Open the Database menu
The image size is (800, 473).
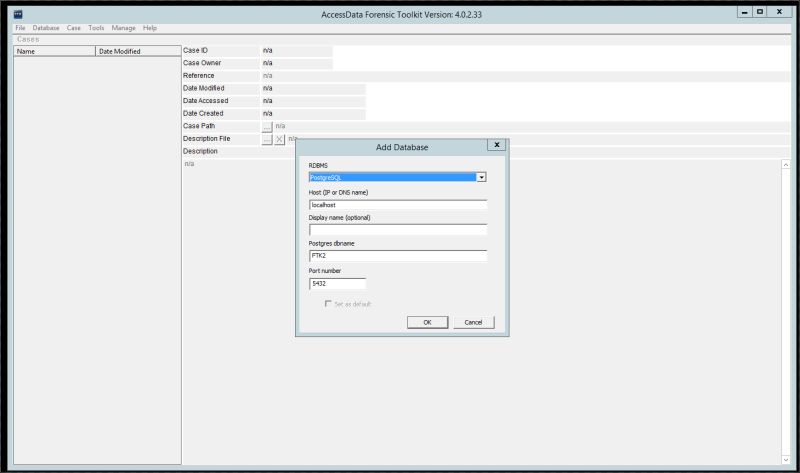coord(46,28)
